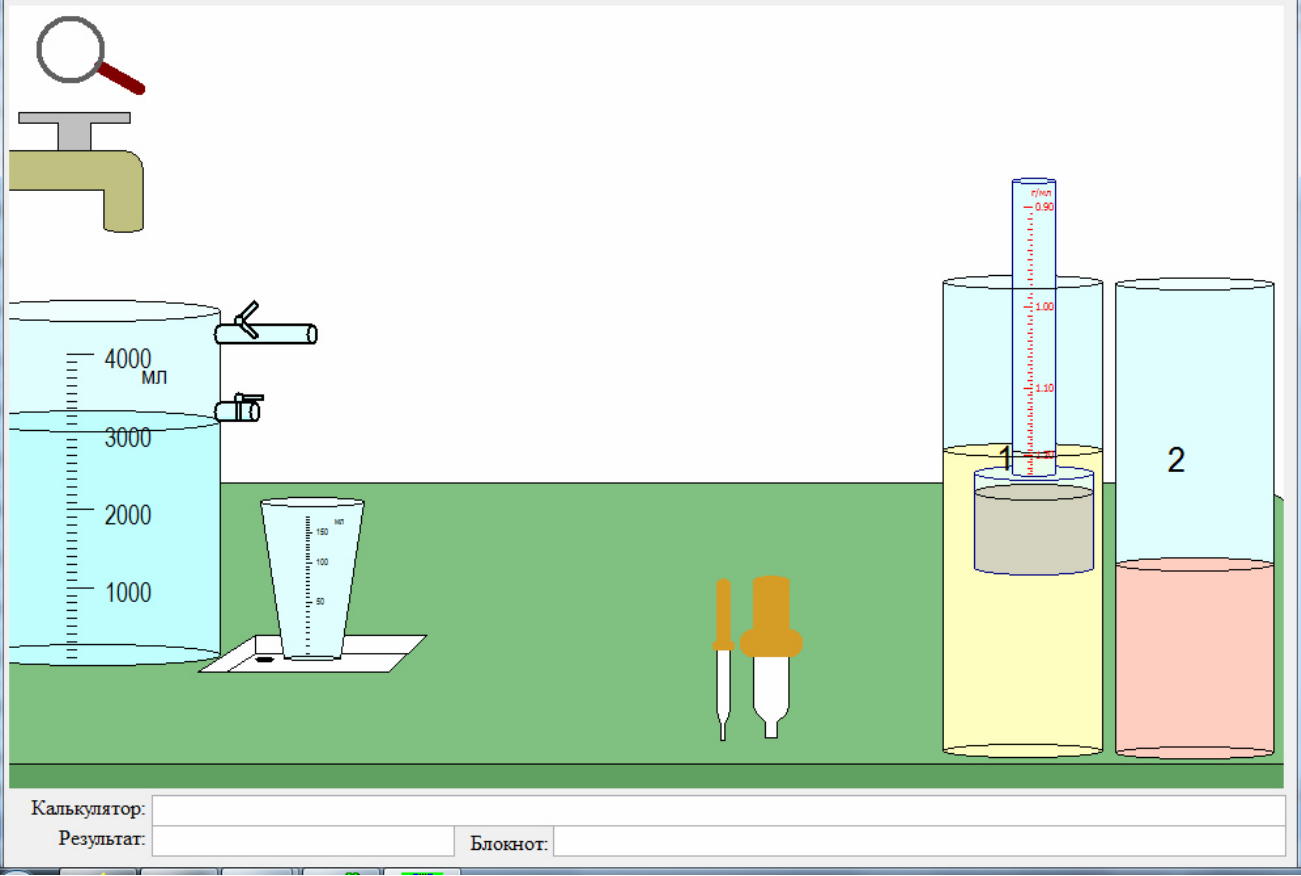Focus the Блокнот input field
The height and width of the screenshot is (876, 1301).
919,841
